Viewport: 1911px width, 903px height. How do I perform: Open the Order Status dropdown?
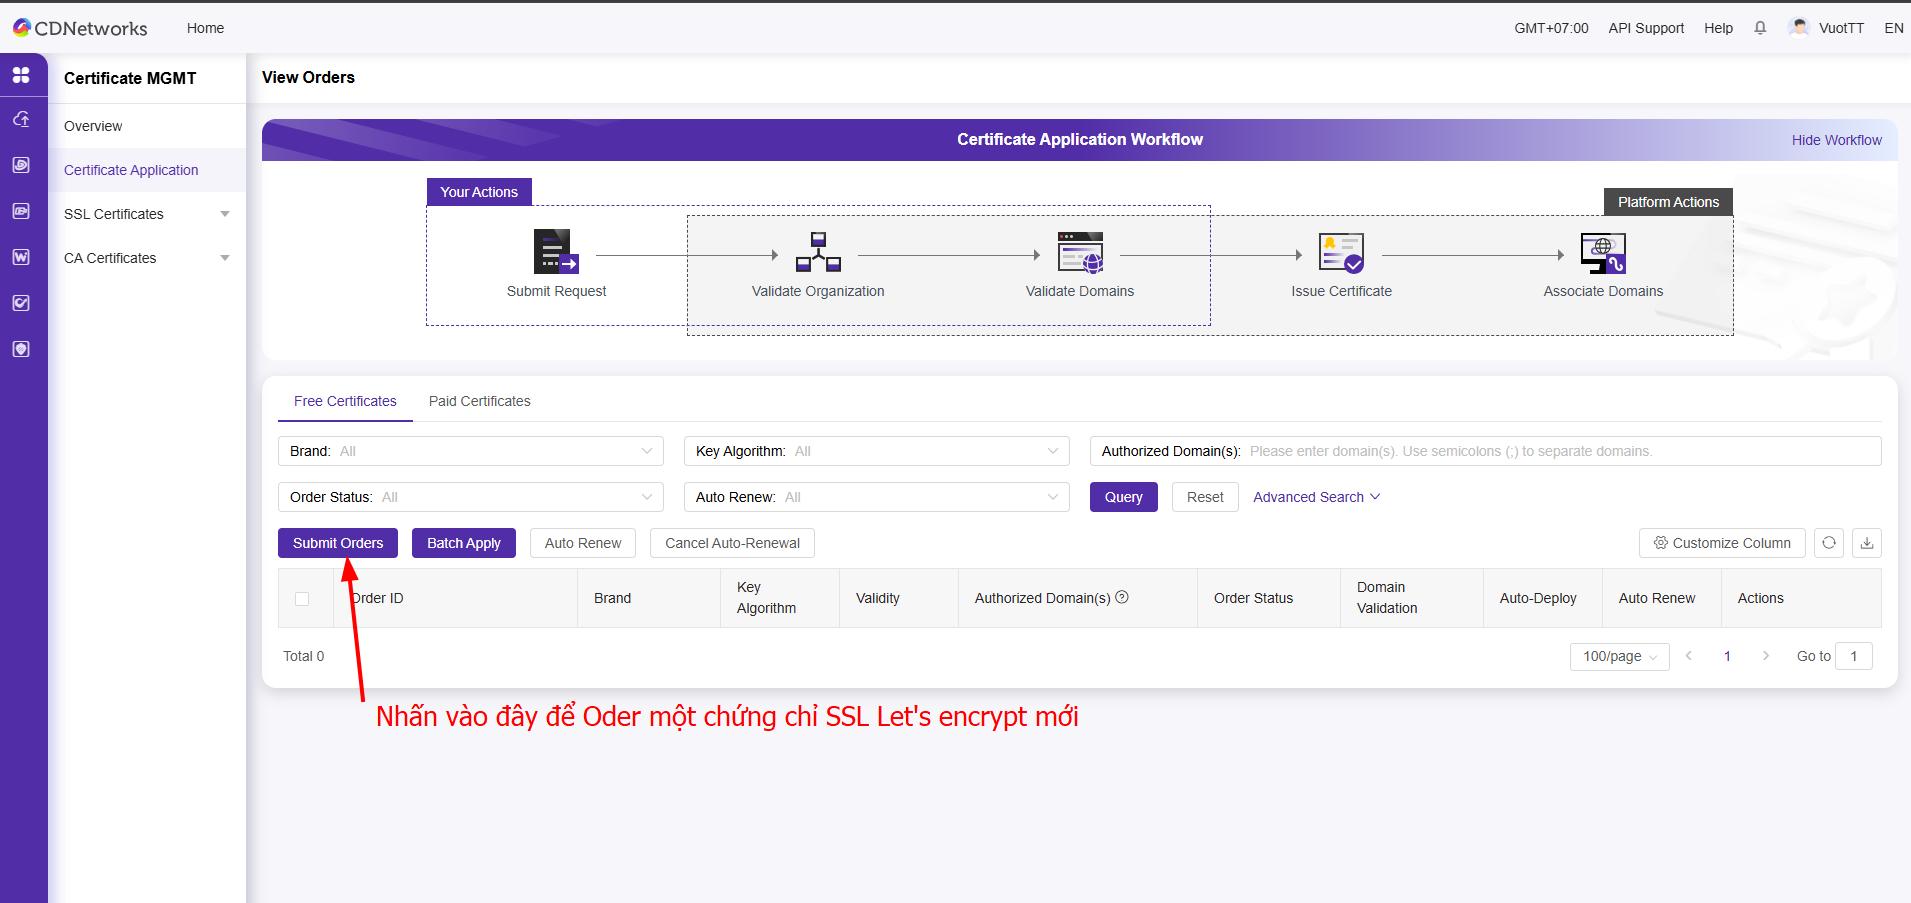(470, 497)
